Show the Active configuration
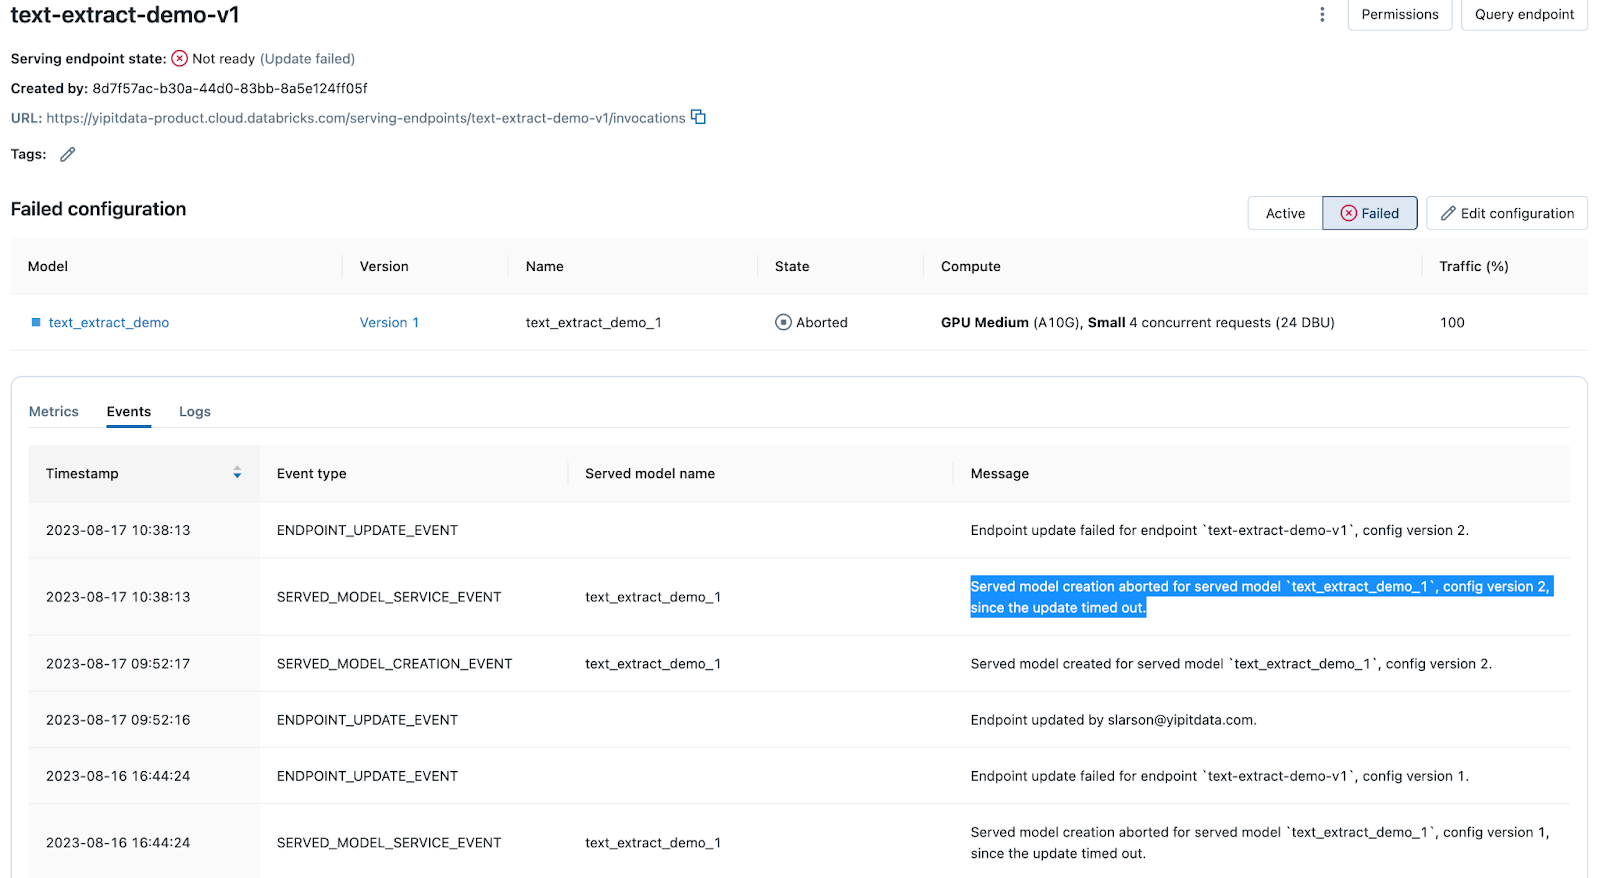 point(1285,213)
